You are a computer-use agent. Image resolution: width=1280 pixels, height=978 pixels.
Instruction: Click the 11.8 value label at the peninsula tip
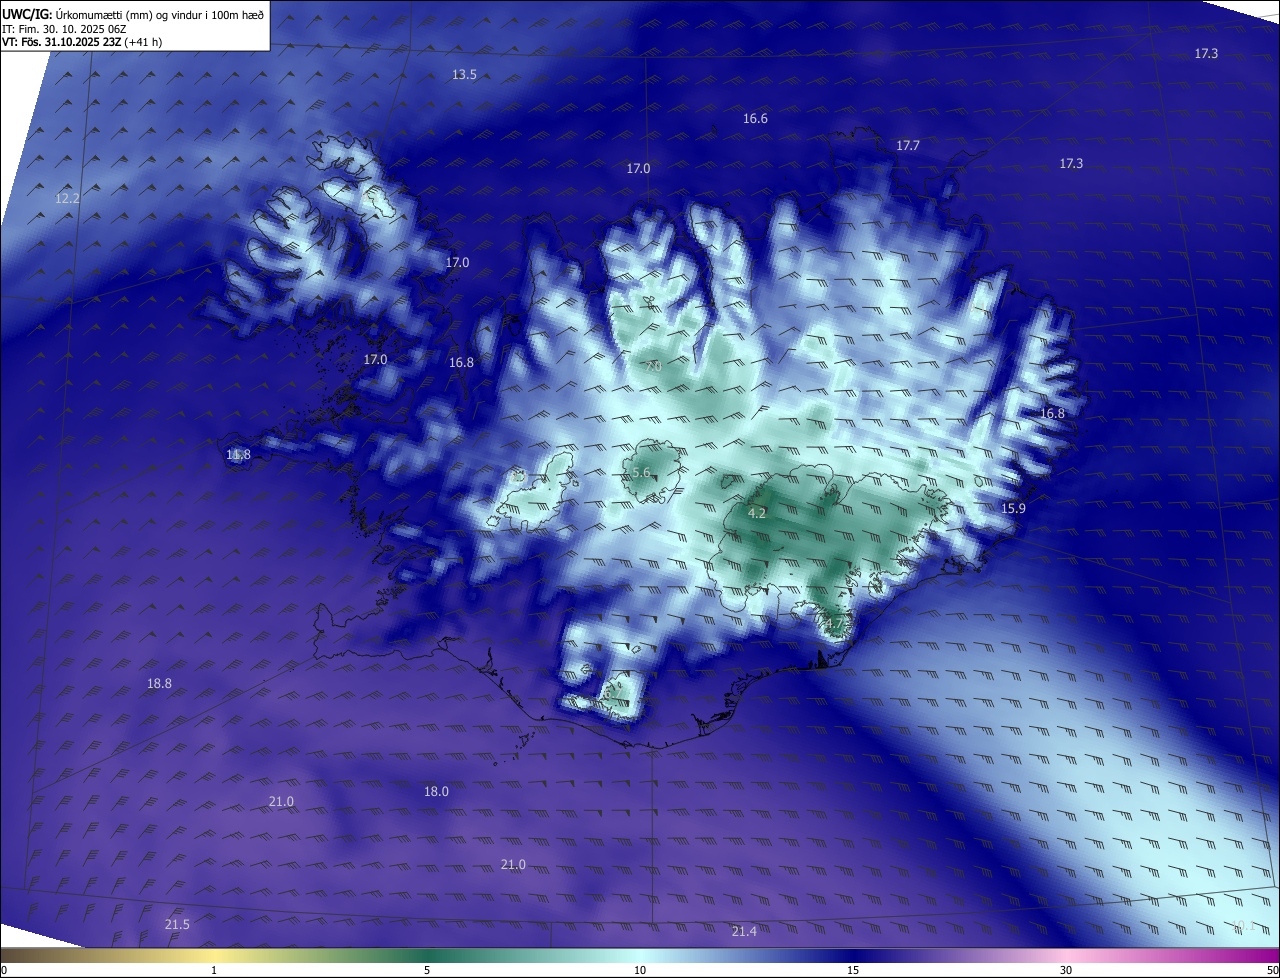point(238,454)
